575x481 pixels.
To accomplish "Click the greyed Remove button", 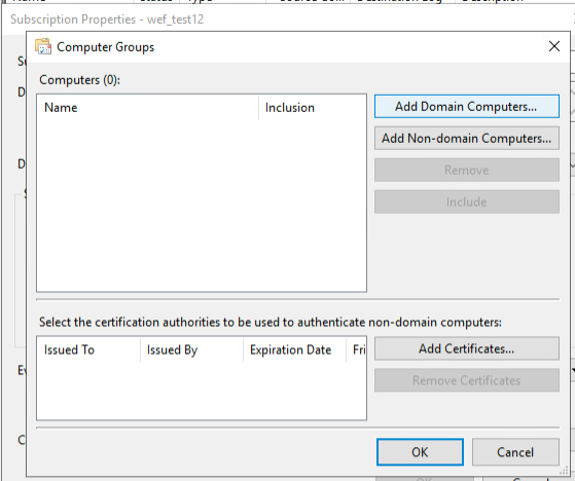I will click(466, 170).
